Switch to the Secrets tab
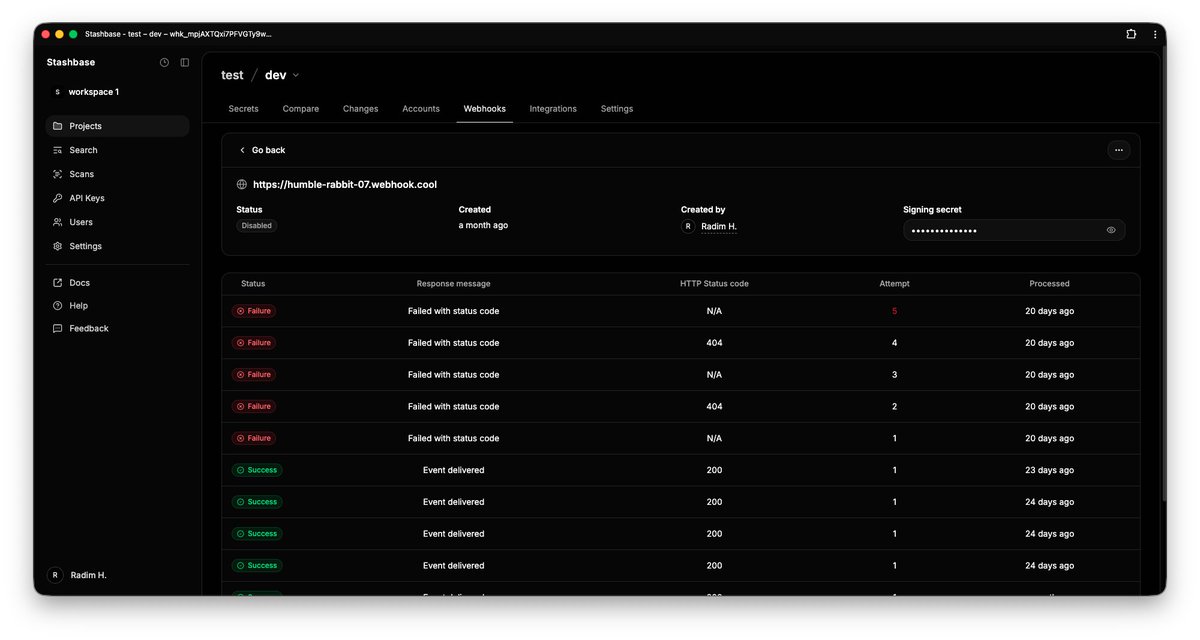This screenshot has height=640, width=1200. click(x=243, y=108)
